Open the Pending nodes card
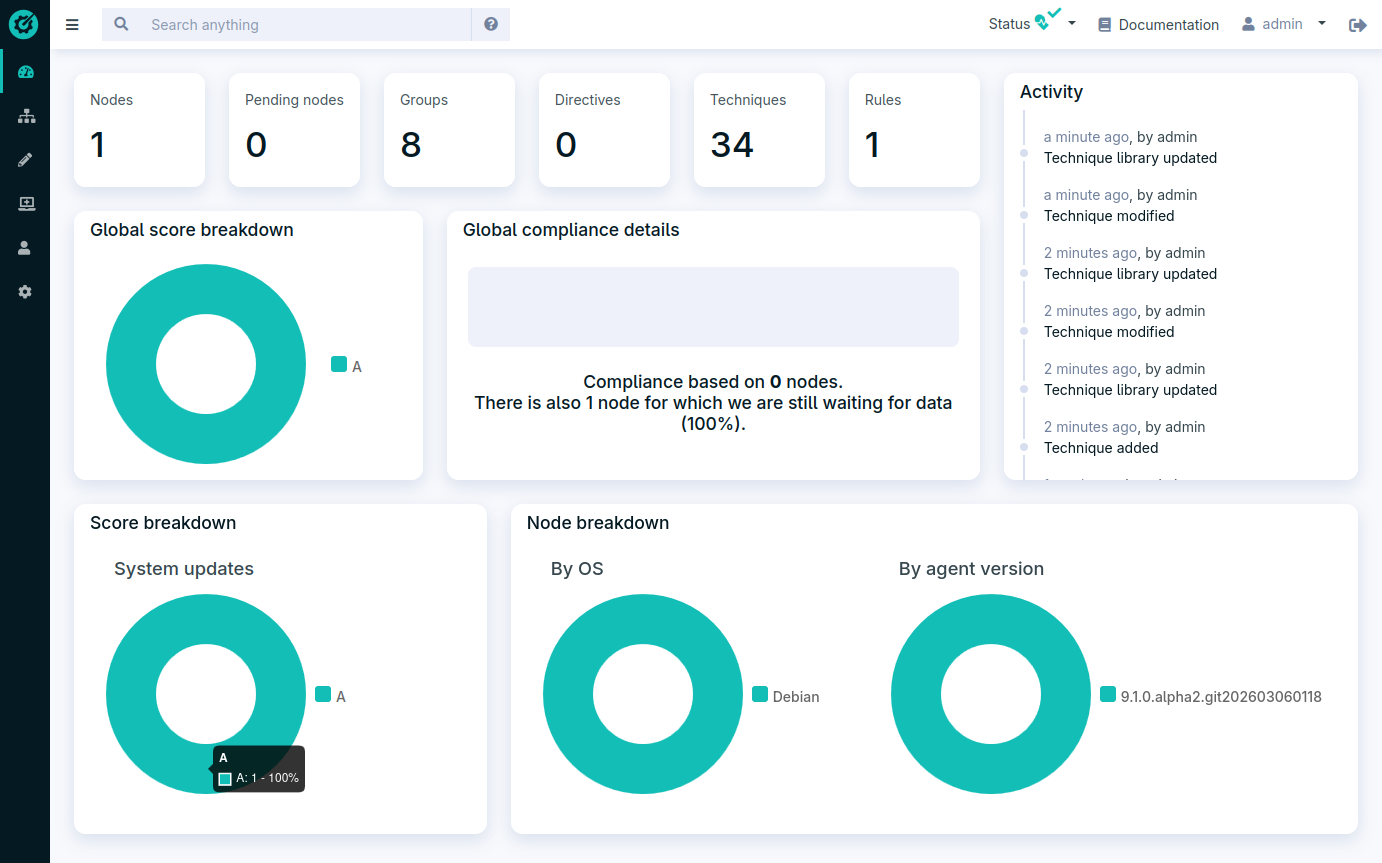The width and height of the screenshot is (1382, 863). pos(294,130)
